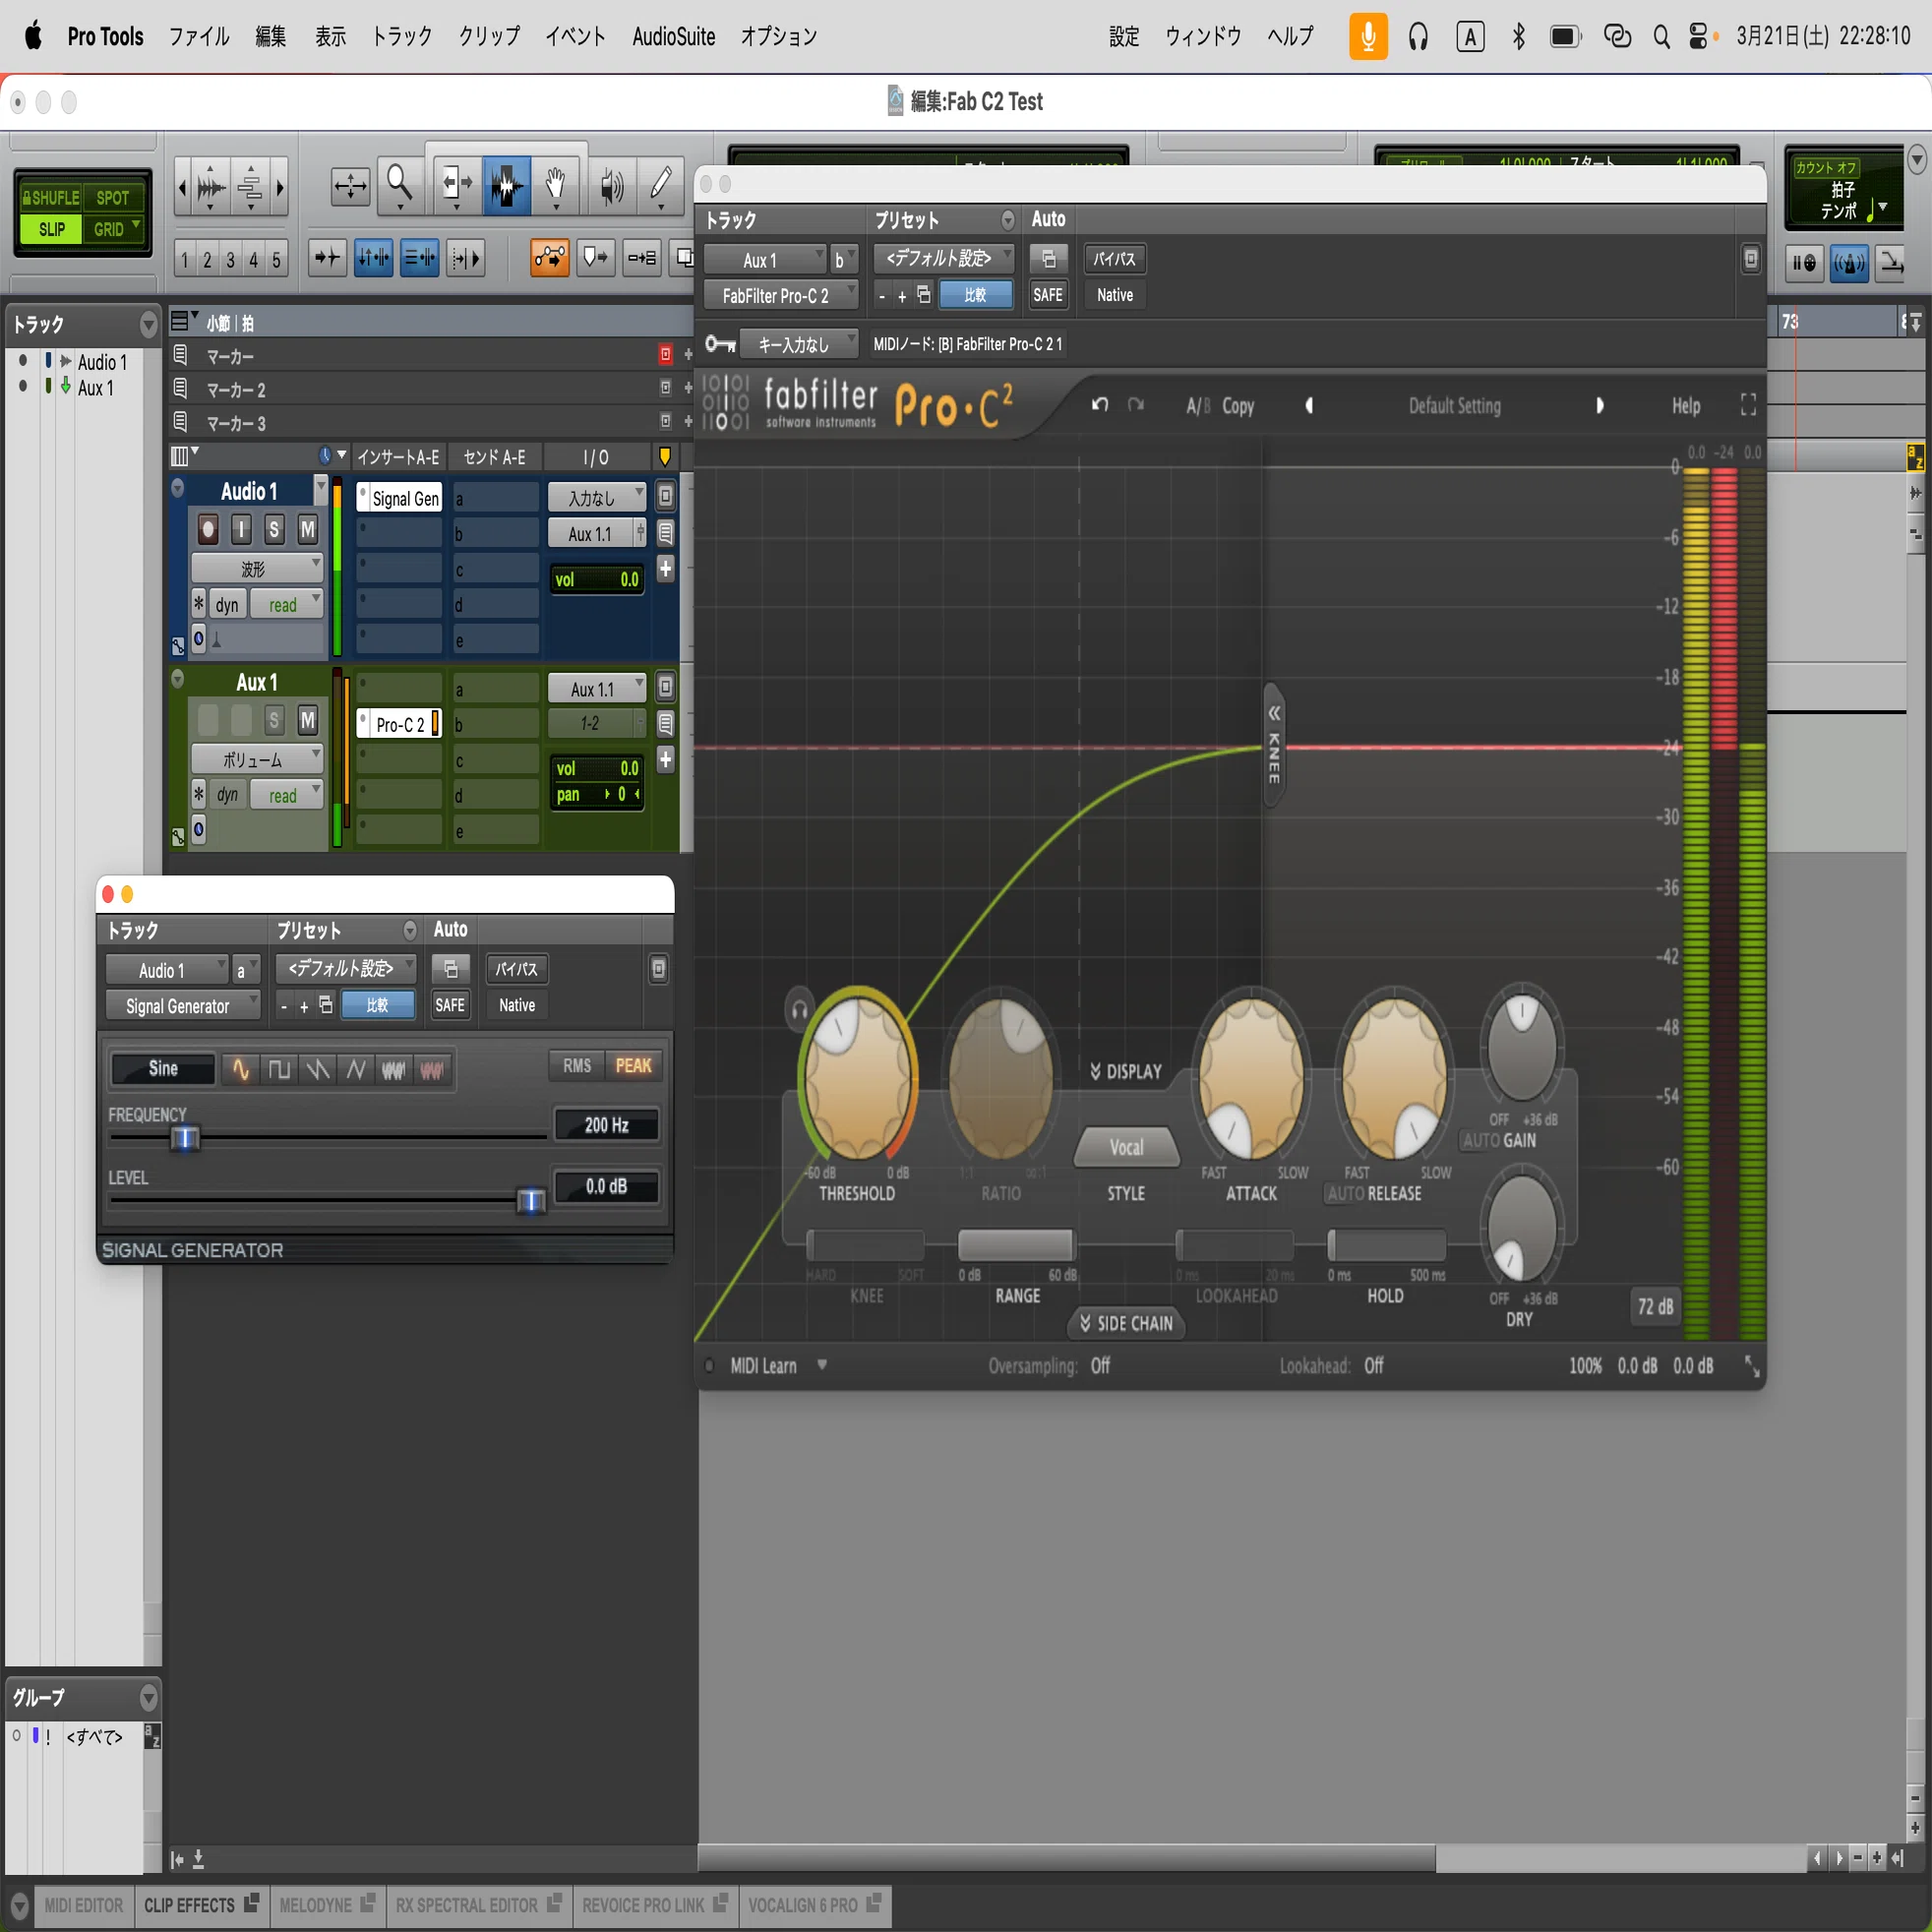
Task: Select the Scrubber speaker tool
Action: pyautogui.click(x=611, y=185)
